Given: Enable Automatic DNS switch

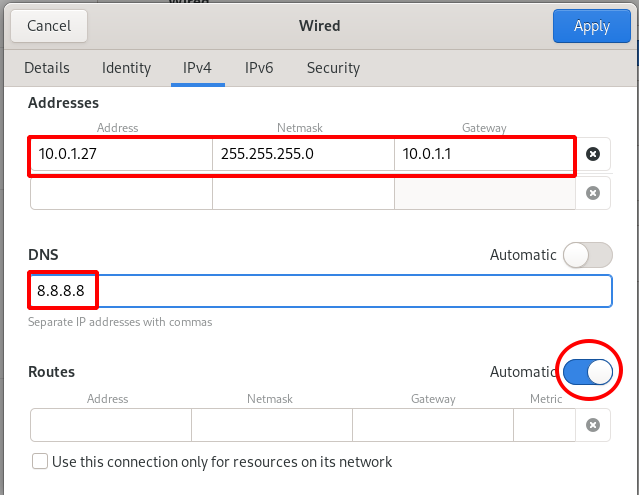Looking at the screenshot, I should tap(587, 255).
